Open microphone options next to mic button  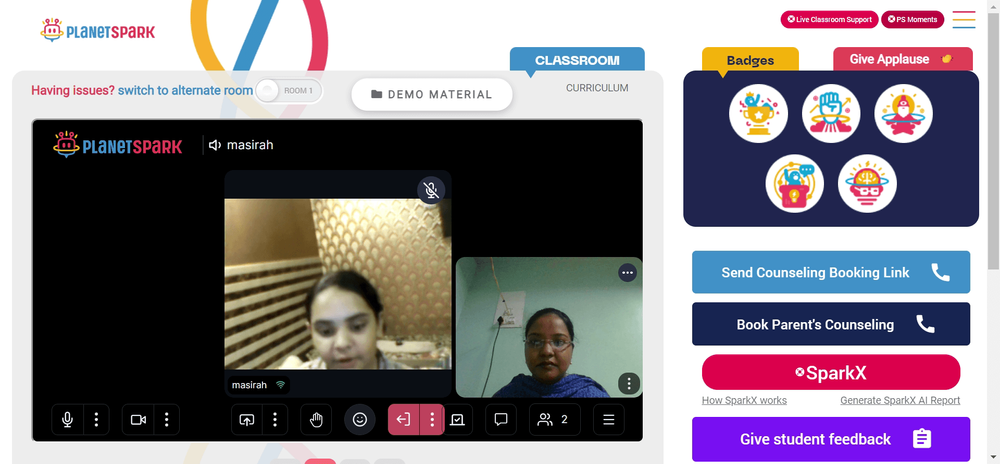point(96,419)
